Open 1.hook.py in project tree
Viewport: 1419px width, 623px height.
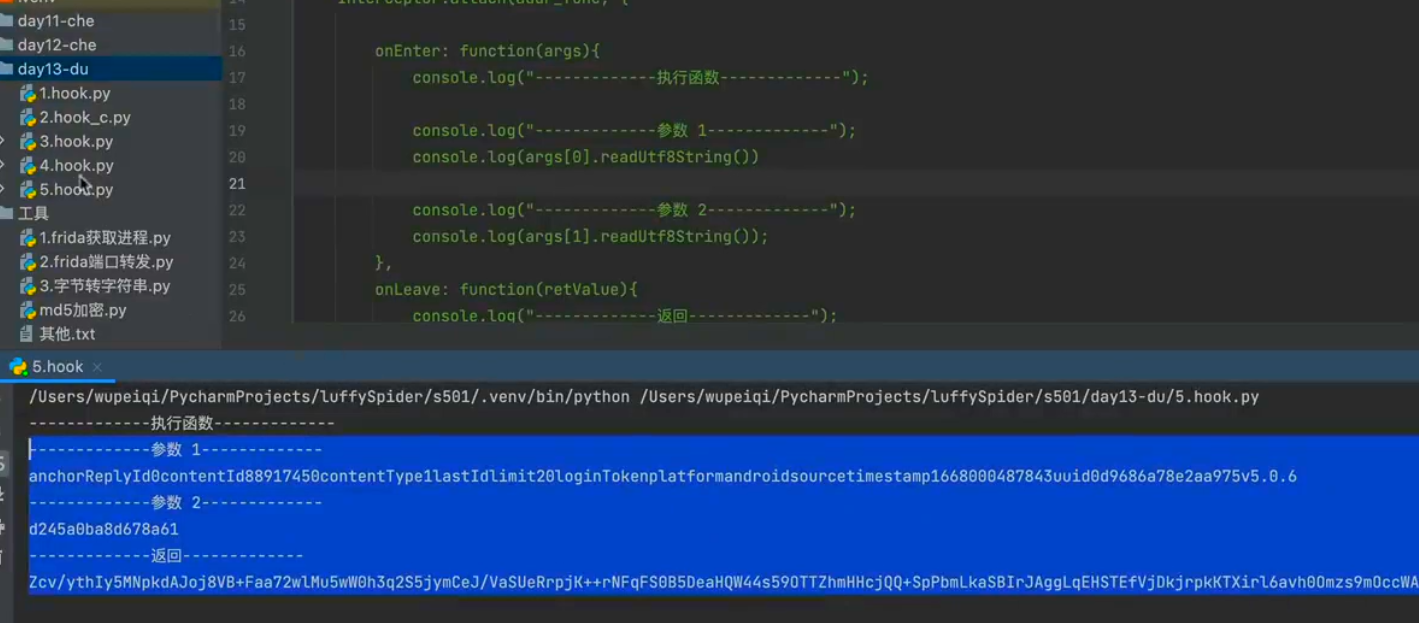(74, 93)
